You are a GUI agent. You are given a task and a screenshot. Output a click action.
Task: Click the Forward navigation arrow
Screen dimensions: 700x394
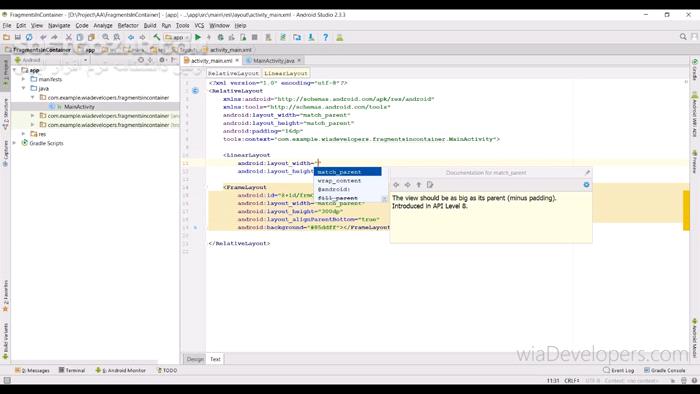click(142, 37)
